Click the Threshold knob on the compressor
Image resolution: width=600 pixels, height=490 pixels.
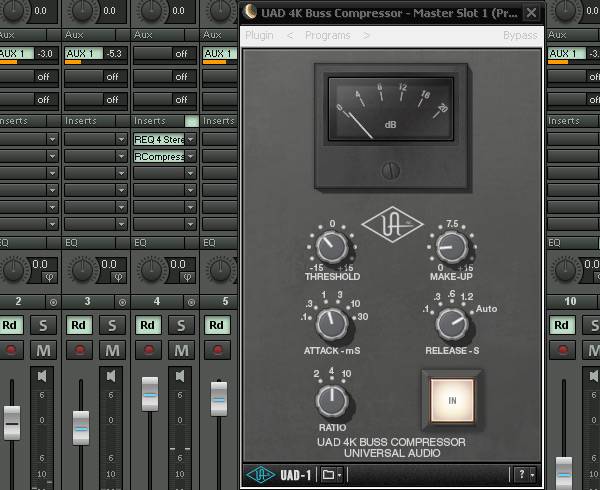[332, 247]
